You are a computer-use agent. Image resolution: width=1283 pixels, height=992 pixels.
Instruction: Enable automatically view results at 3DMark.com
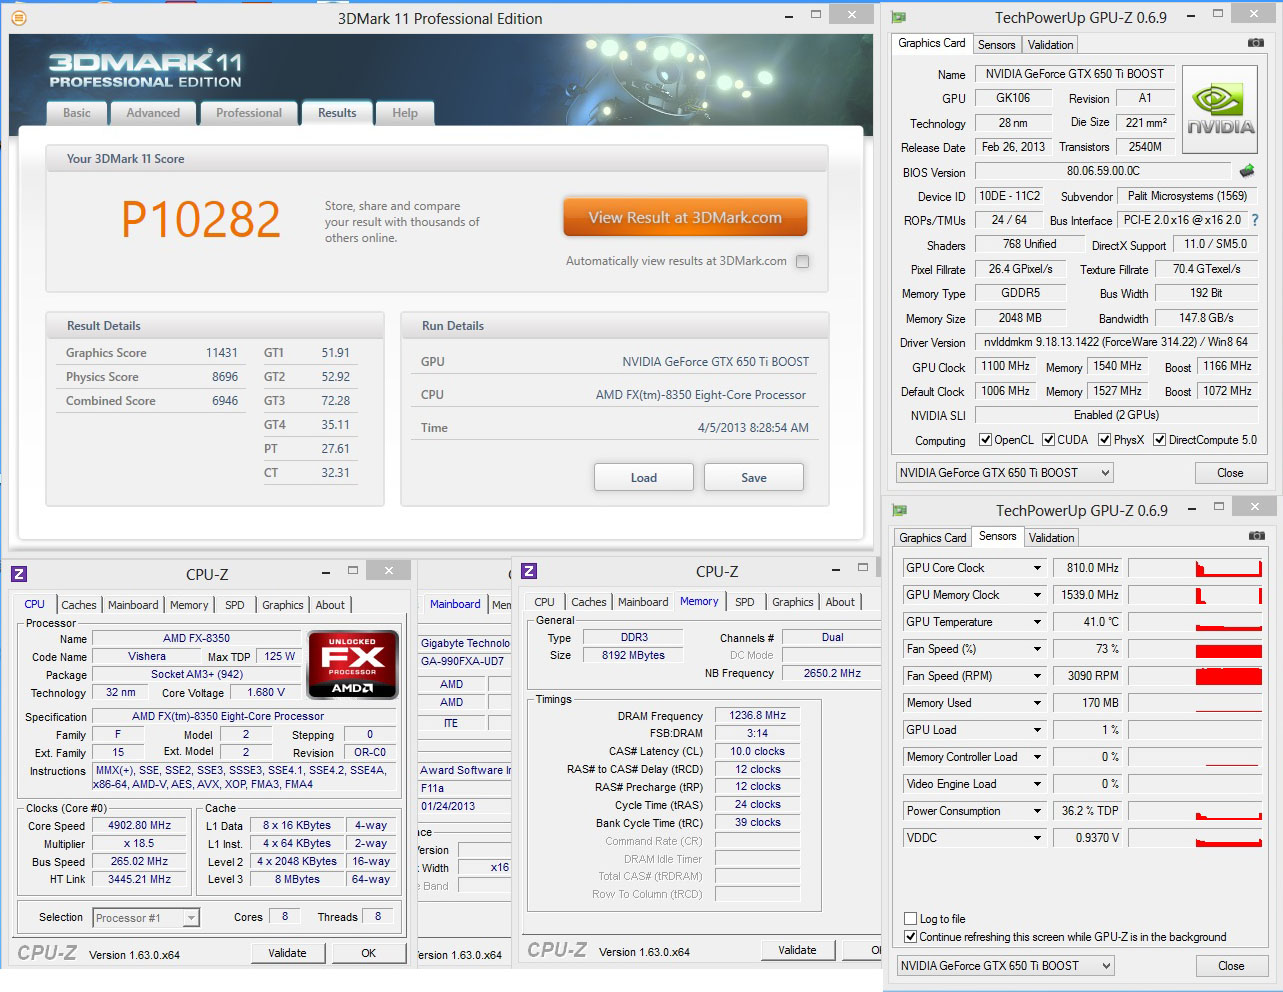pos(802,261)
